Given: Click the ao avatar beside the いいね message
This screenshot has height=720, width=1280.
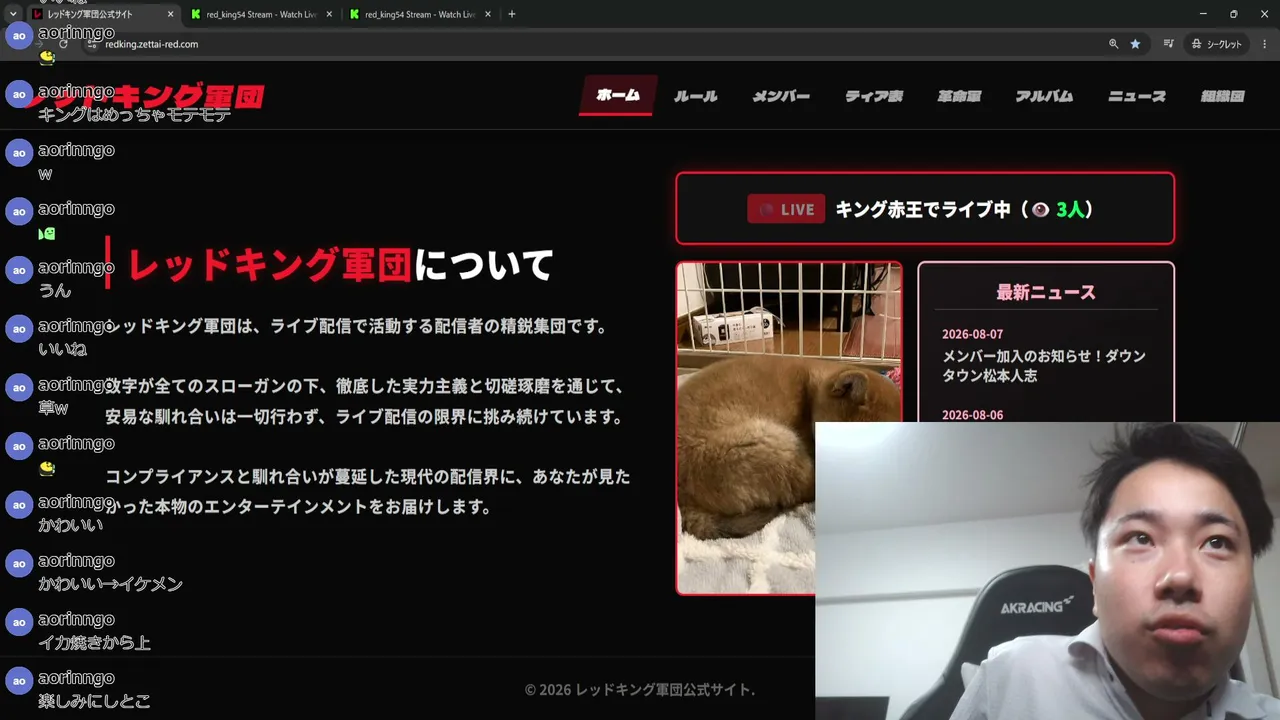Looking at the screenshot, I should (x=19, y=329).
